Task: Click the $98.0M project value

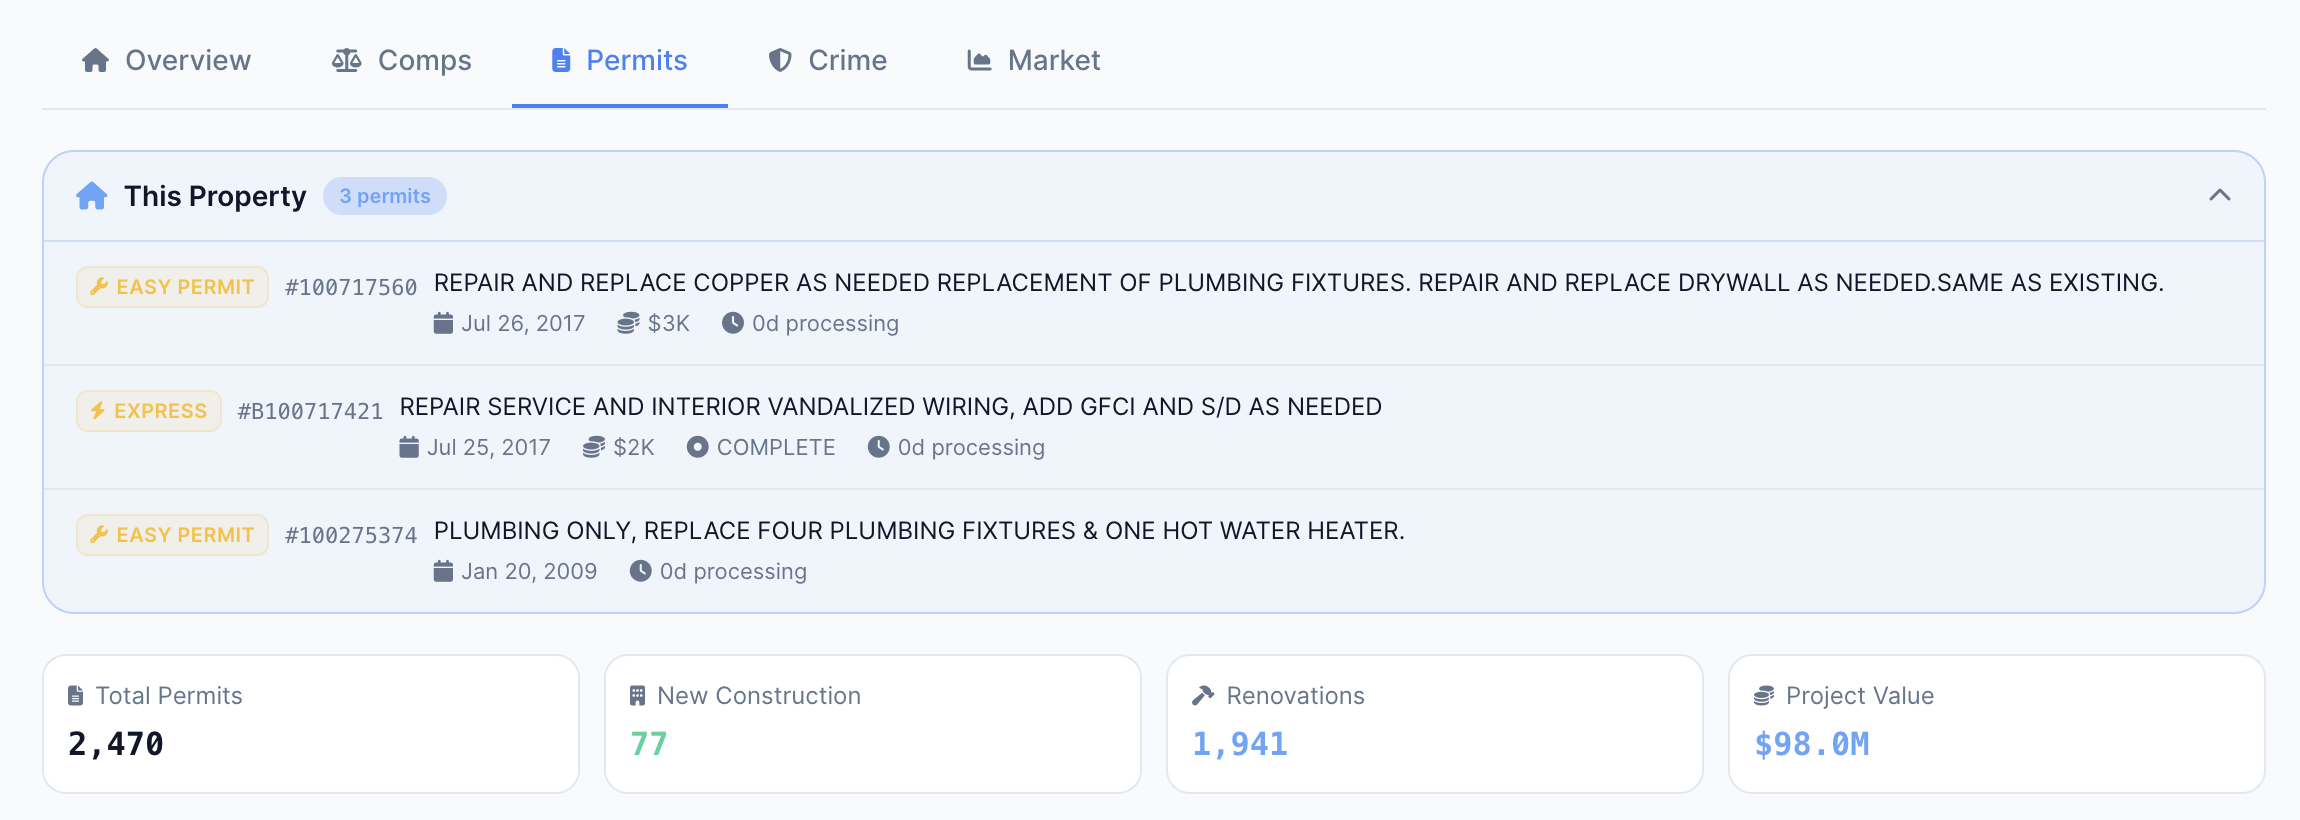Action: (x=1812, y=745)
